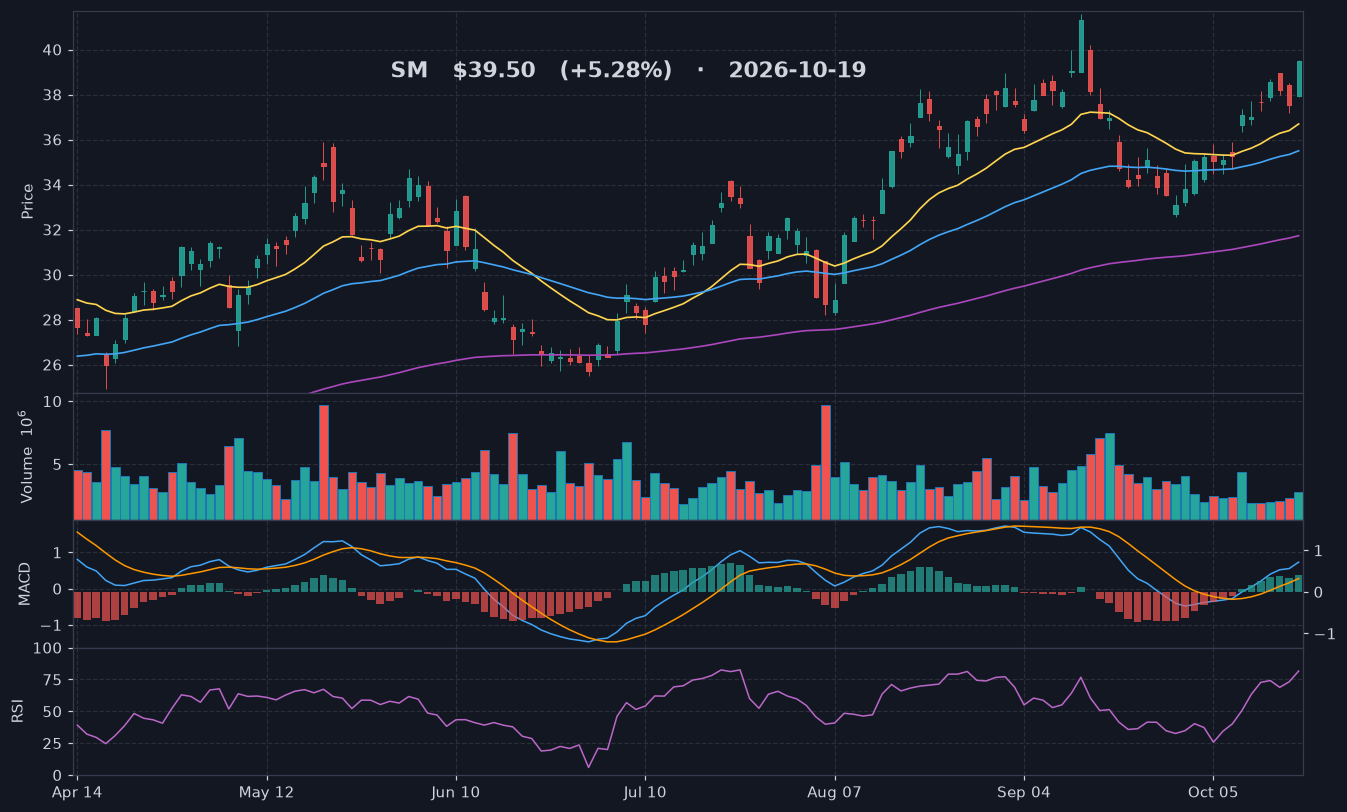
Task: Click the tallest volume bar in early August
Action: [x=826, y=462]
